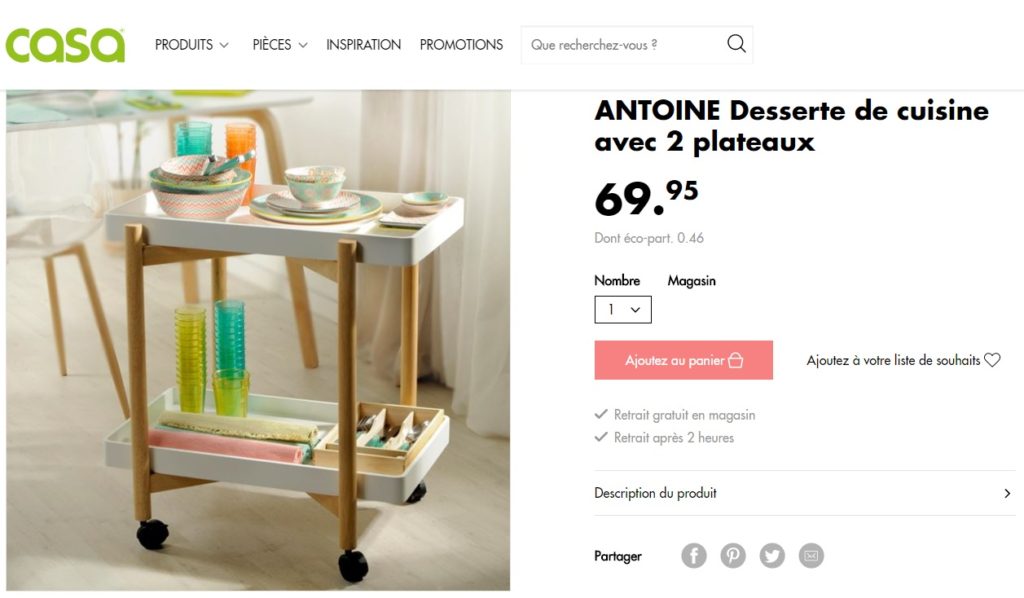1024x598 pixels.
Task: Expand the PRODUITS menu chevron
Action: point(224,45)
